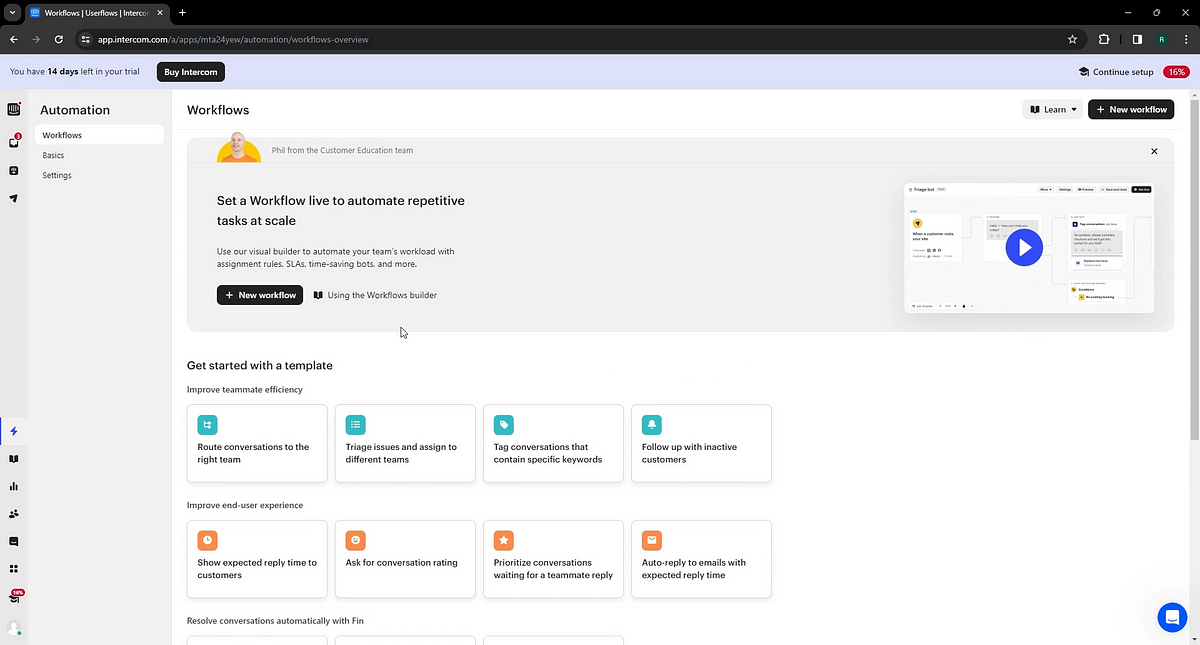The width and height of the screenshot is (1200, 645).
Task: Open a new browser tab
Action: pyautogui.click(x=182, y=12)
